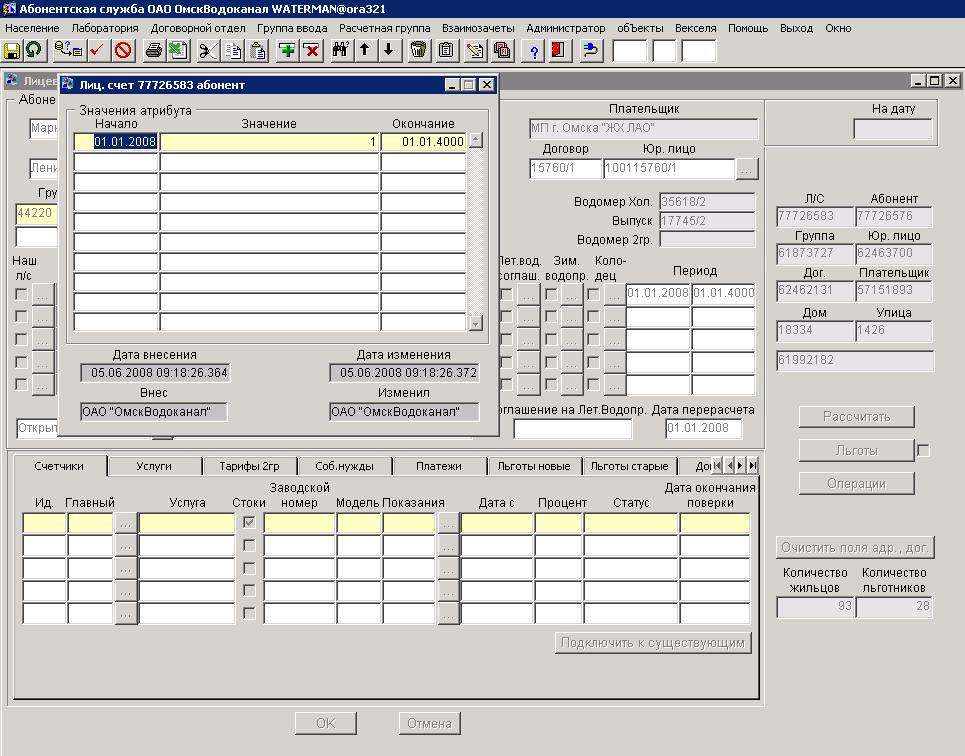This screenshot has height=756, width=965.
Task: Open the Лаборатория menu
Action: [x=105, y=28]
